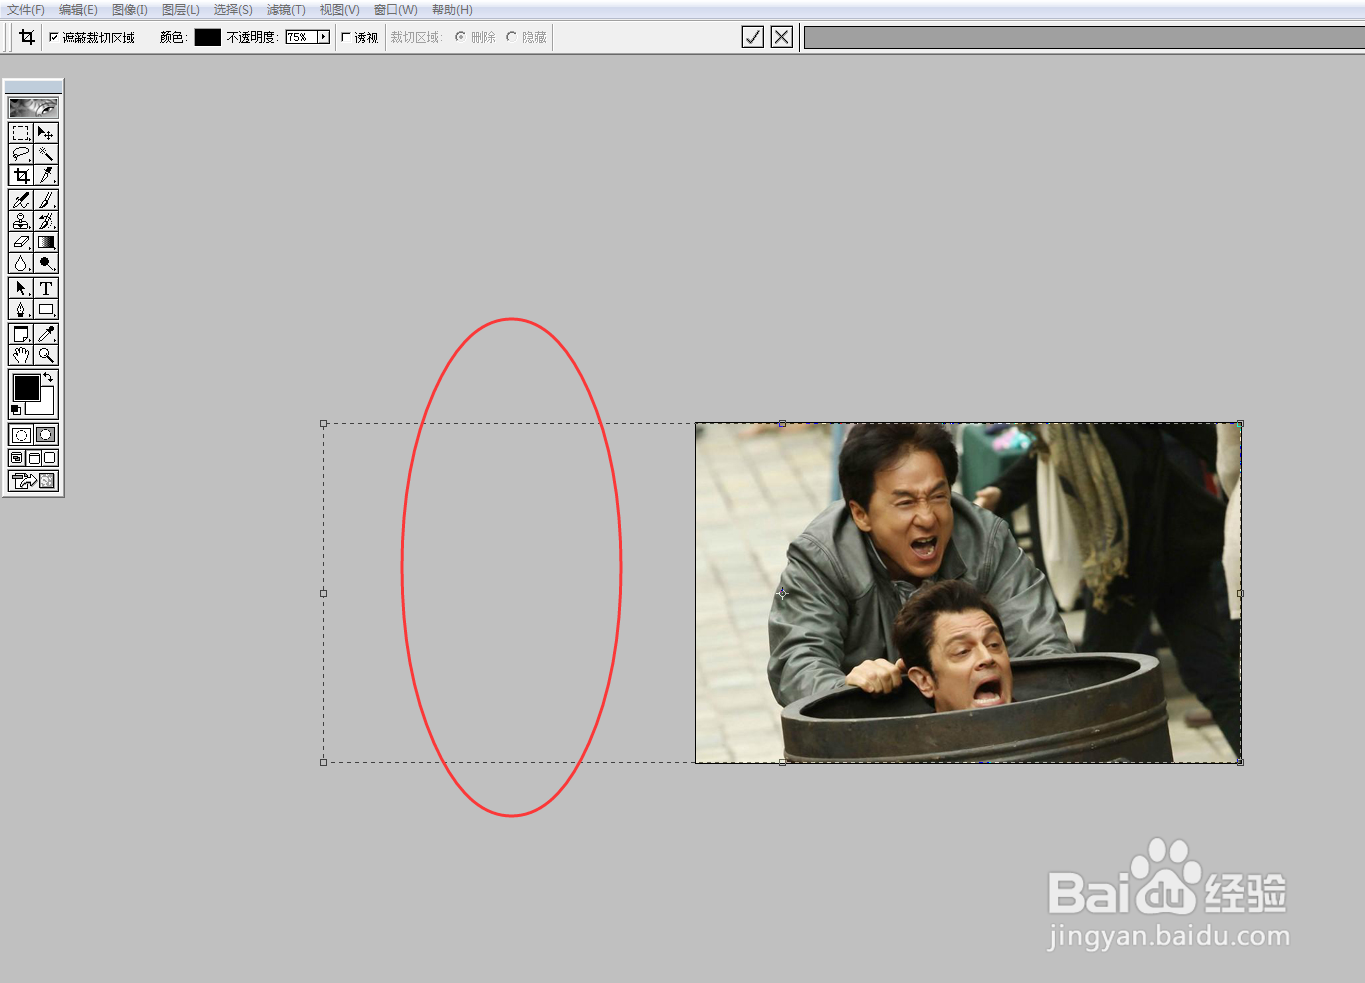Select the Gradient tool

click(46, 242)
